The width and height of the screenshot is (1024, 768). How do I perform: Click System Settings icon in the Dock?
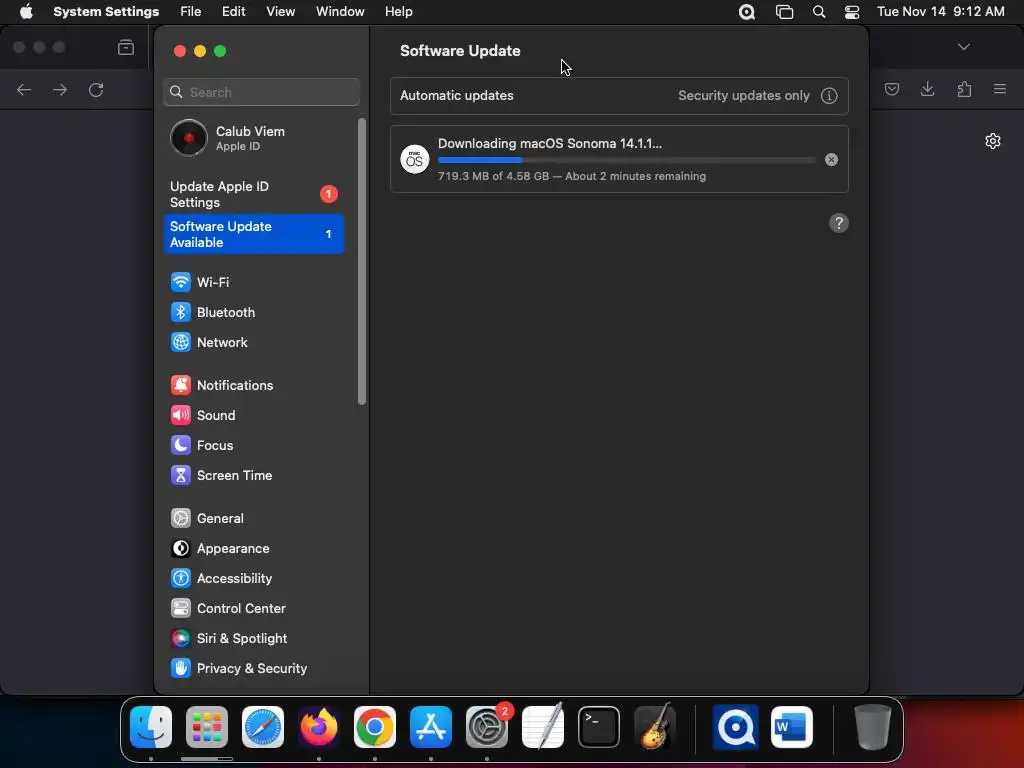point(487,727)
